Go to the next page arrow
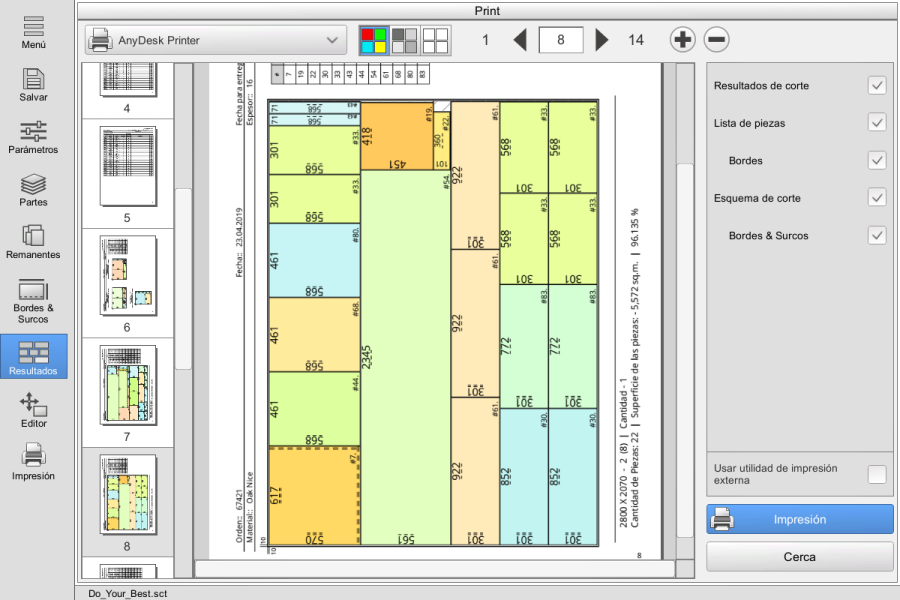The width and height of the screenshot is (900, 600). pos(602,40)
